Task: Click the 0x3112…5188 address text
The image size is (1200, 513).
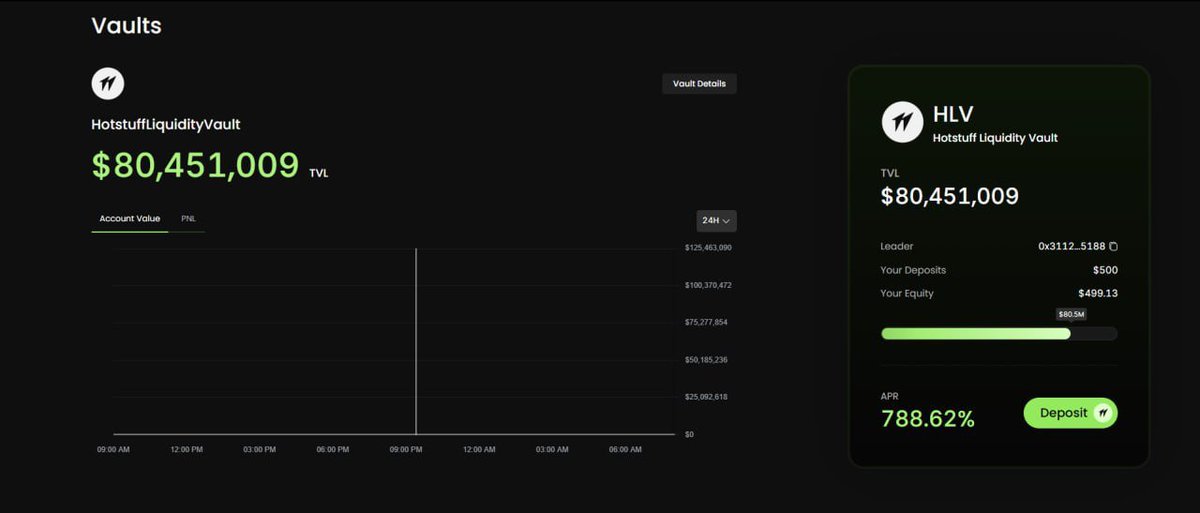Action: 1072,246
